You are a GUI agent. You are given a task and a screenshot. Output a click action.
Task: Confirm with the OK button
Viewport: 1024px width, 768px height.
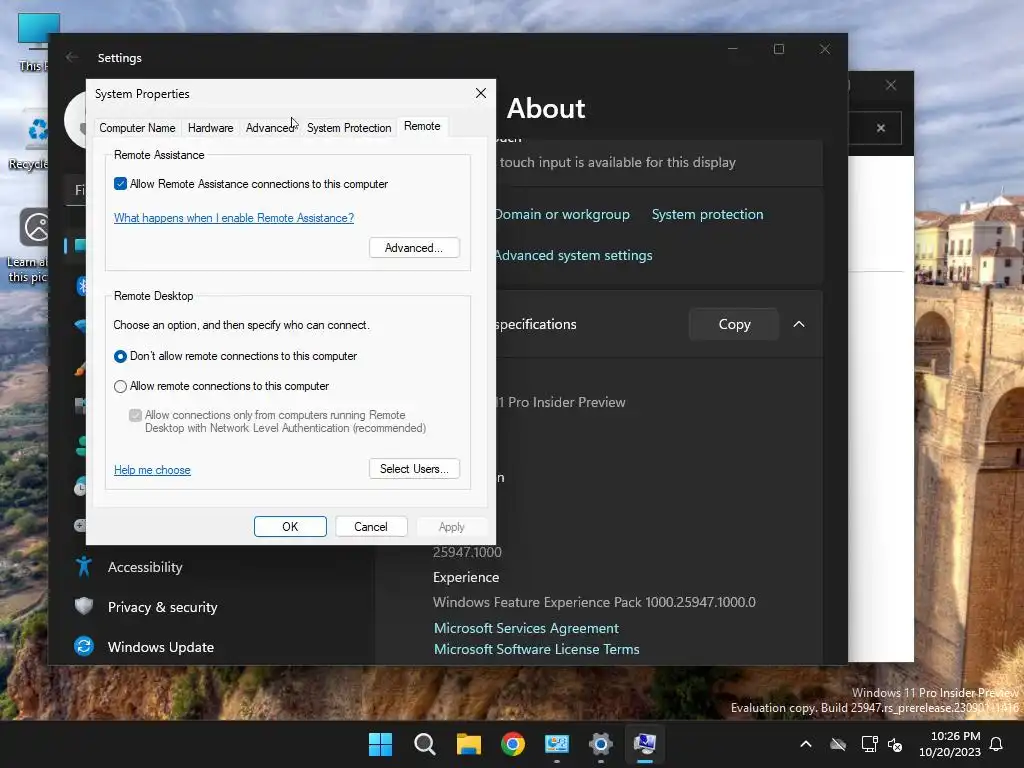coord(290,526)
